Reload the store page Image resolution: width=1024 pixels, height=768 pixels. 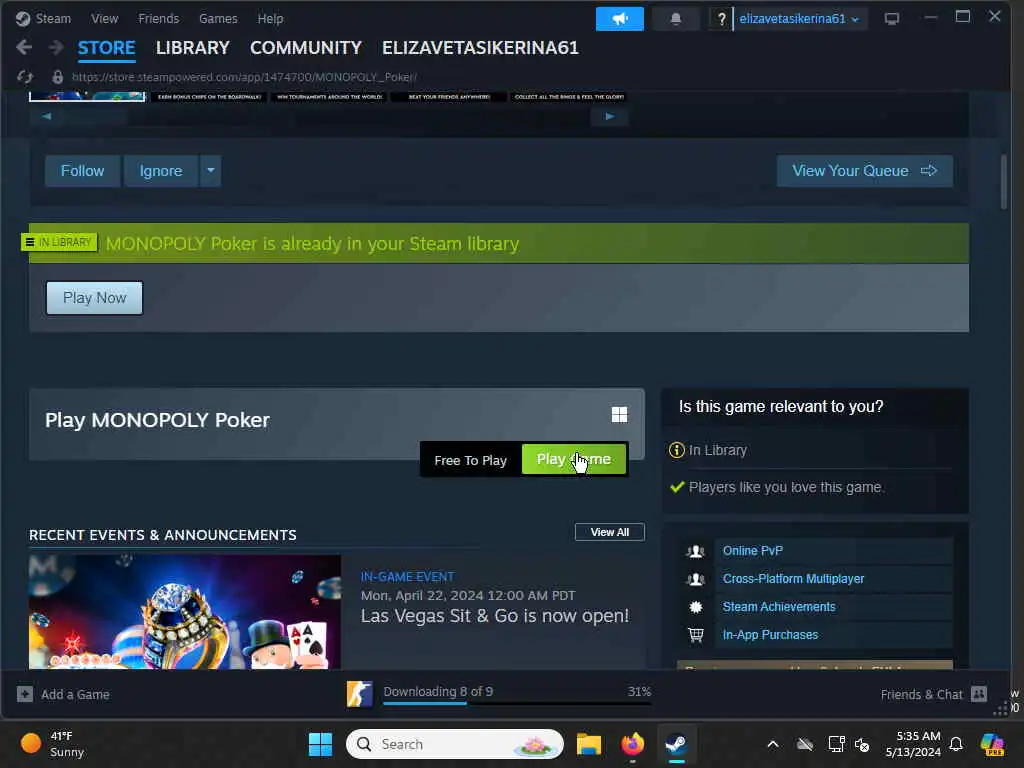coord(25,77)
